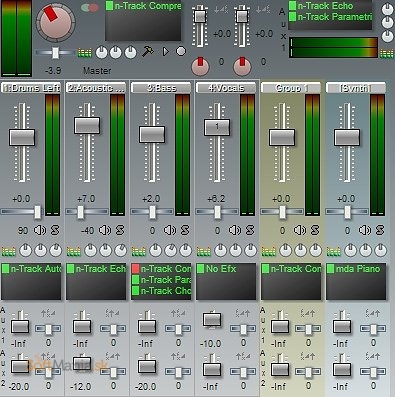Click the Acoustic channel volume fader at +7.0
395x397 pixels.
coord(87,125)
